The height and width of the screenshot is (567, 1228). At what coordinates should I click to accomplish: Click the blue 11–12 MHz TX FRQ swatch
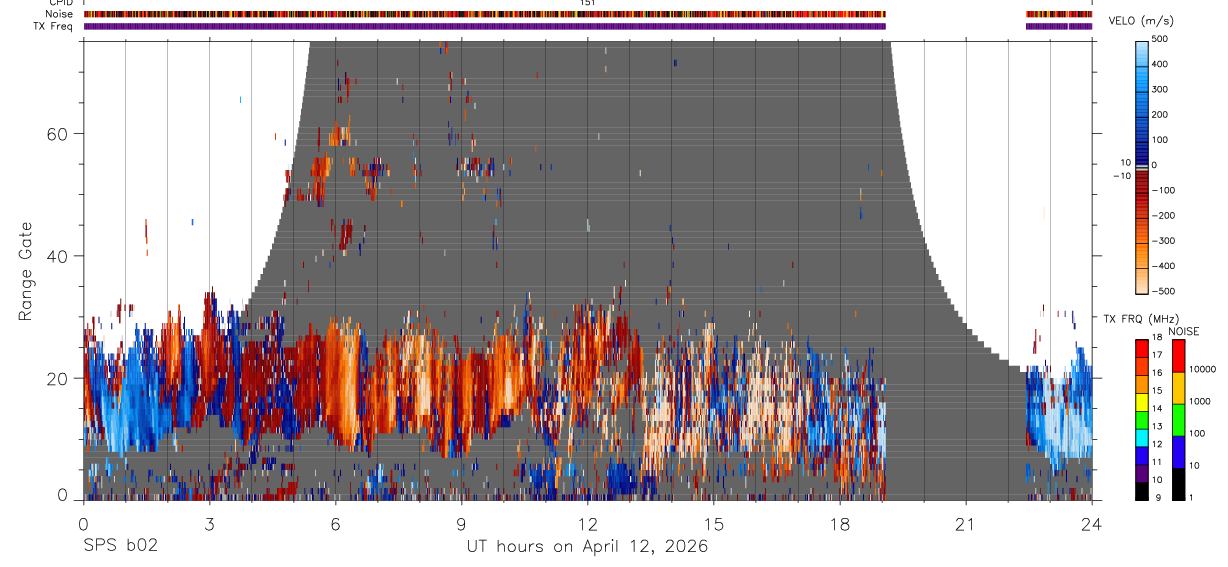pyautogui.click(x=1142, y=455)
